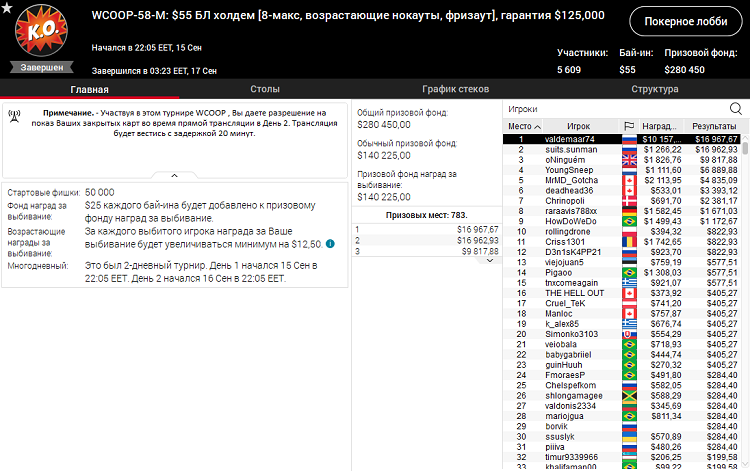Click the 1st place prize $16 967,67 in payouts list

point(477,230)
